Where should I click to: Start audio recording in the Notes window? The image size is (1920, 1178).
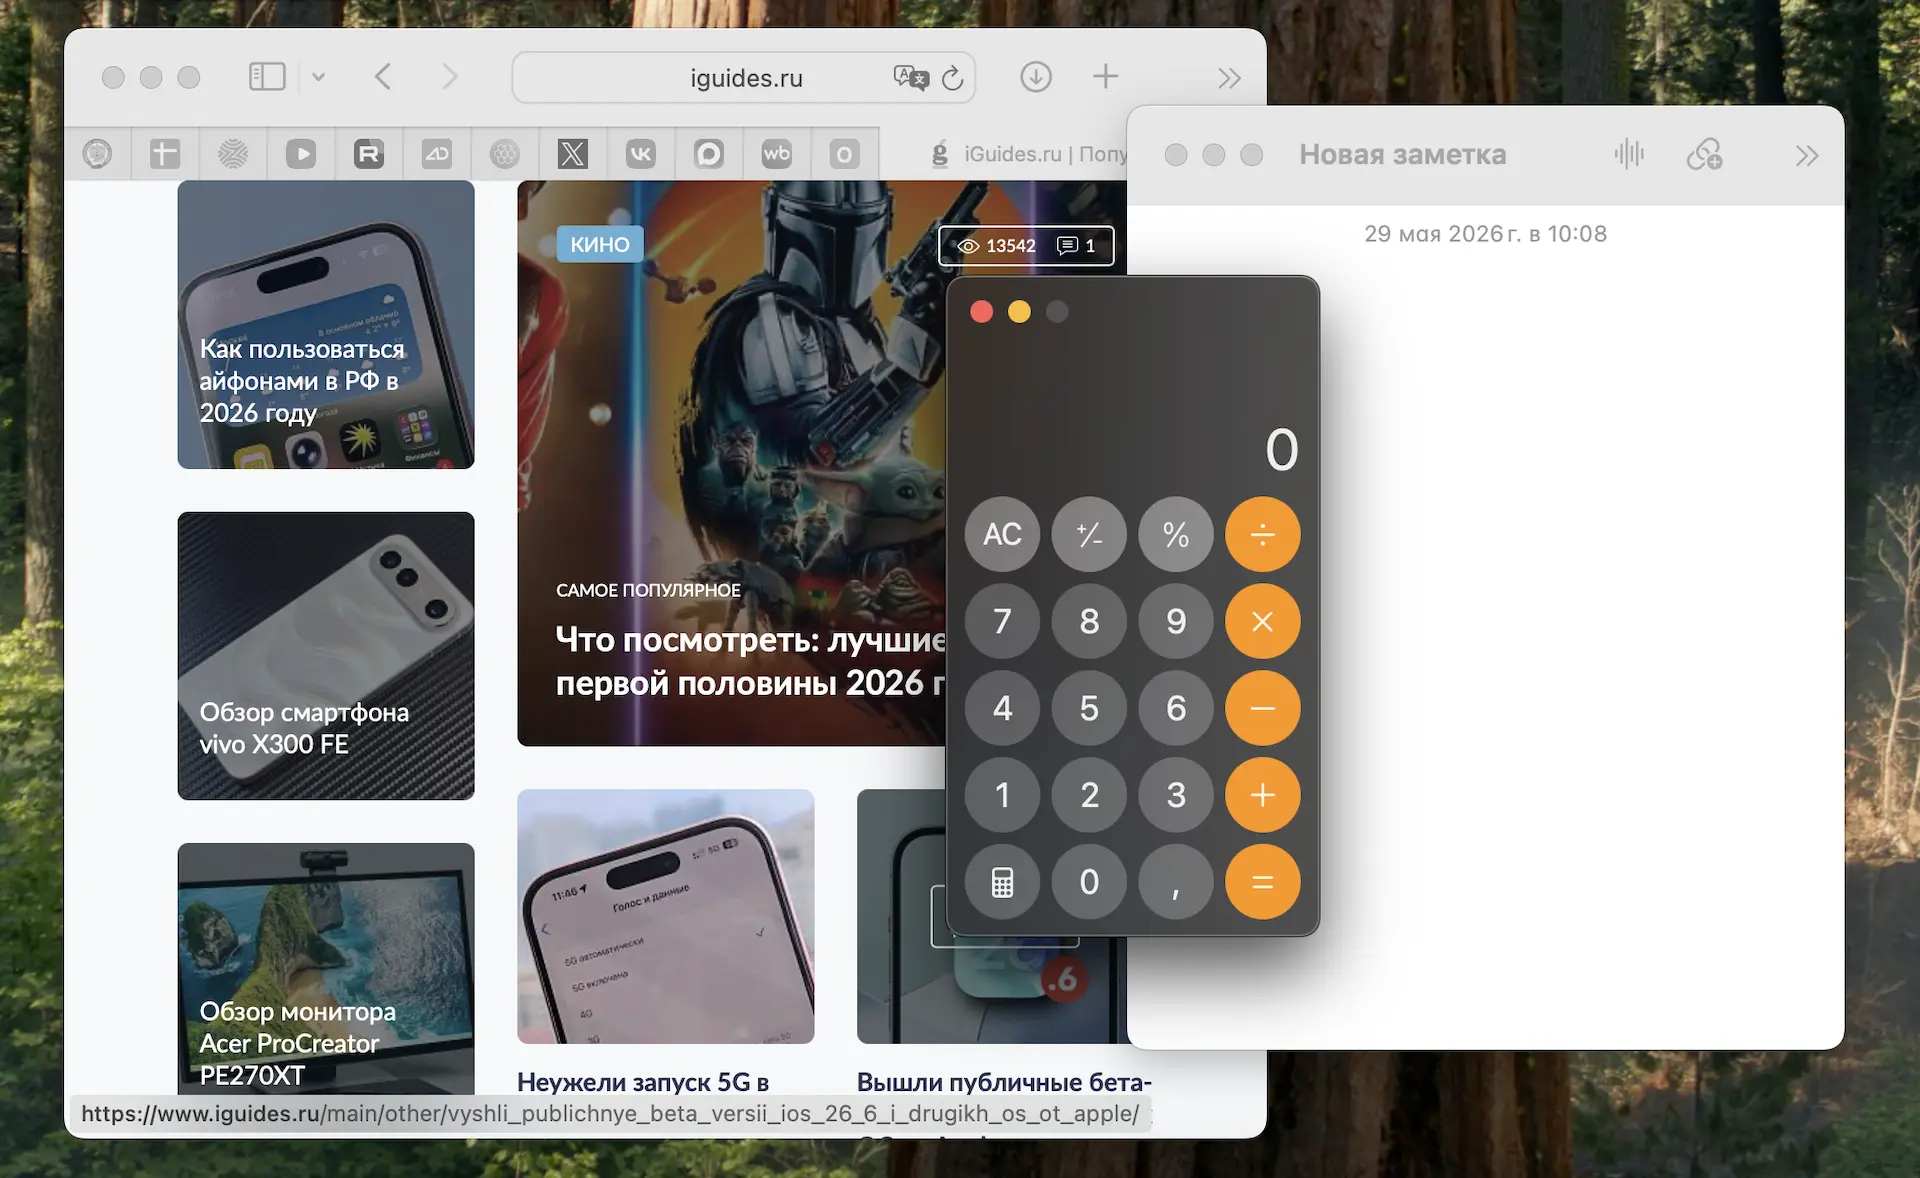(x=1629, y=154)
